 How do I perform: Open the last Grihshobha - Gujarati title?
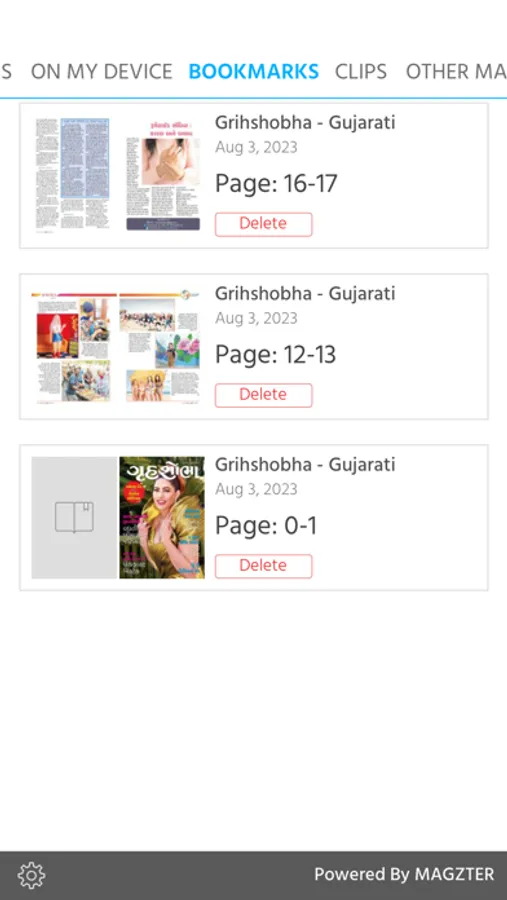[x=305, y=464]
